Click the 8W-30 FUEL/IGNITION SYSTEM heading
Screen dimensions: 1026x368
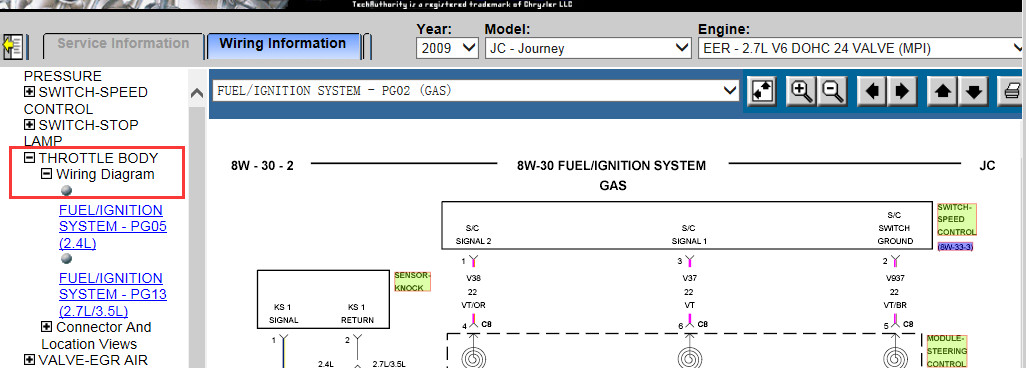[611, 166]
